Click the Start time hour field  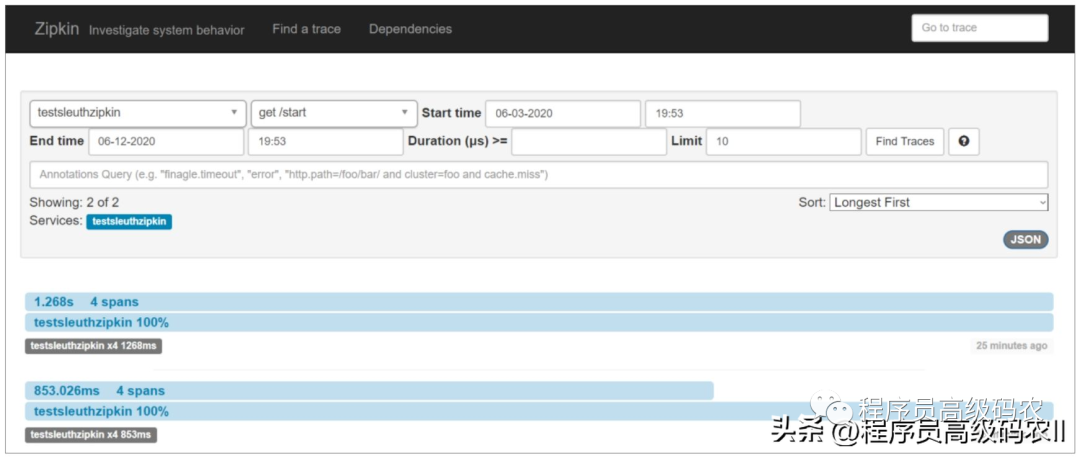[723, 114]
